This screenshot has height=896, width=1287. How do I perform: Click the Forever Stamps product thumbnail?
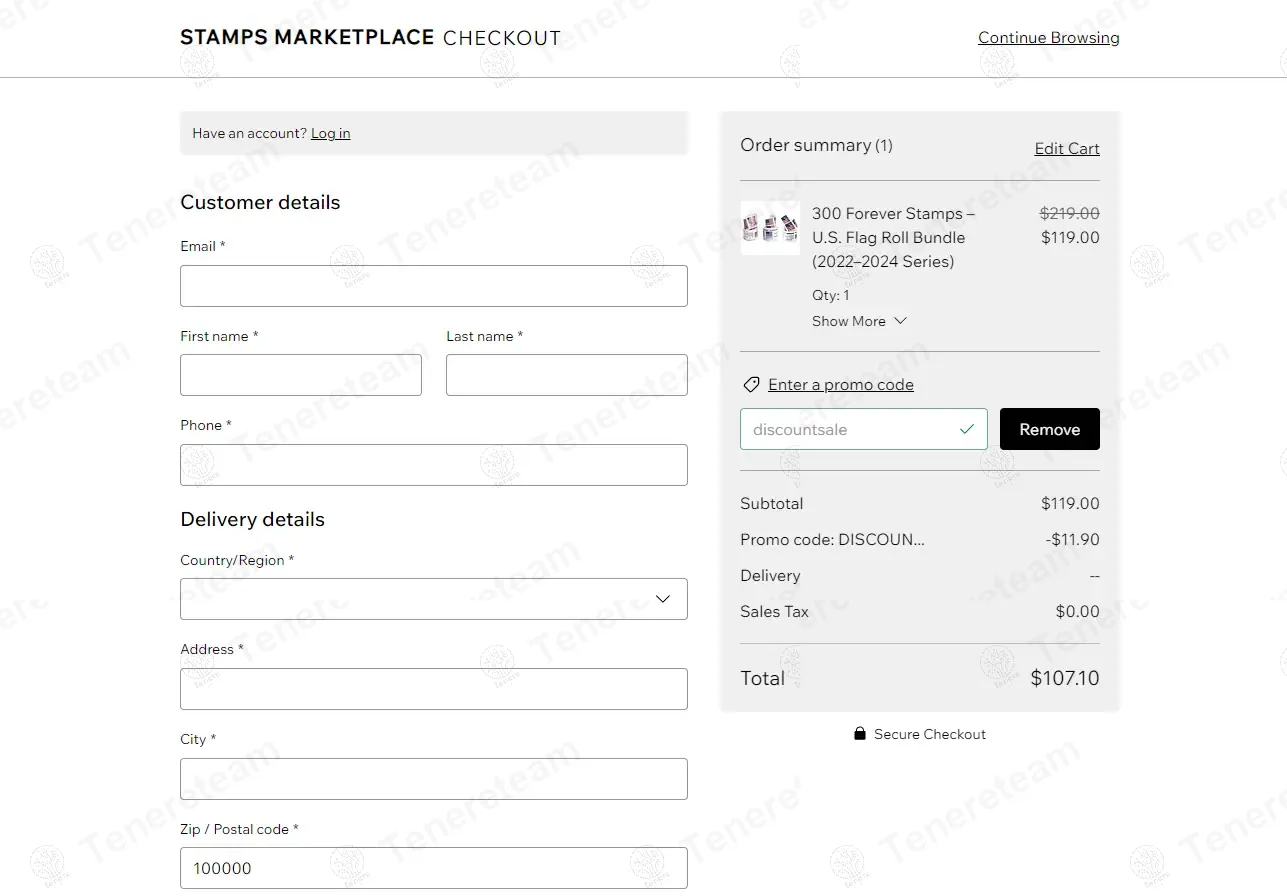coord(770,228)
